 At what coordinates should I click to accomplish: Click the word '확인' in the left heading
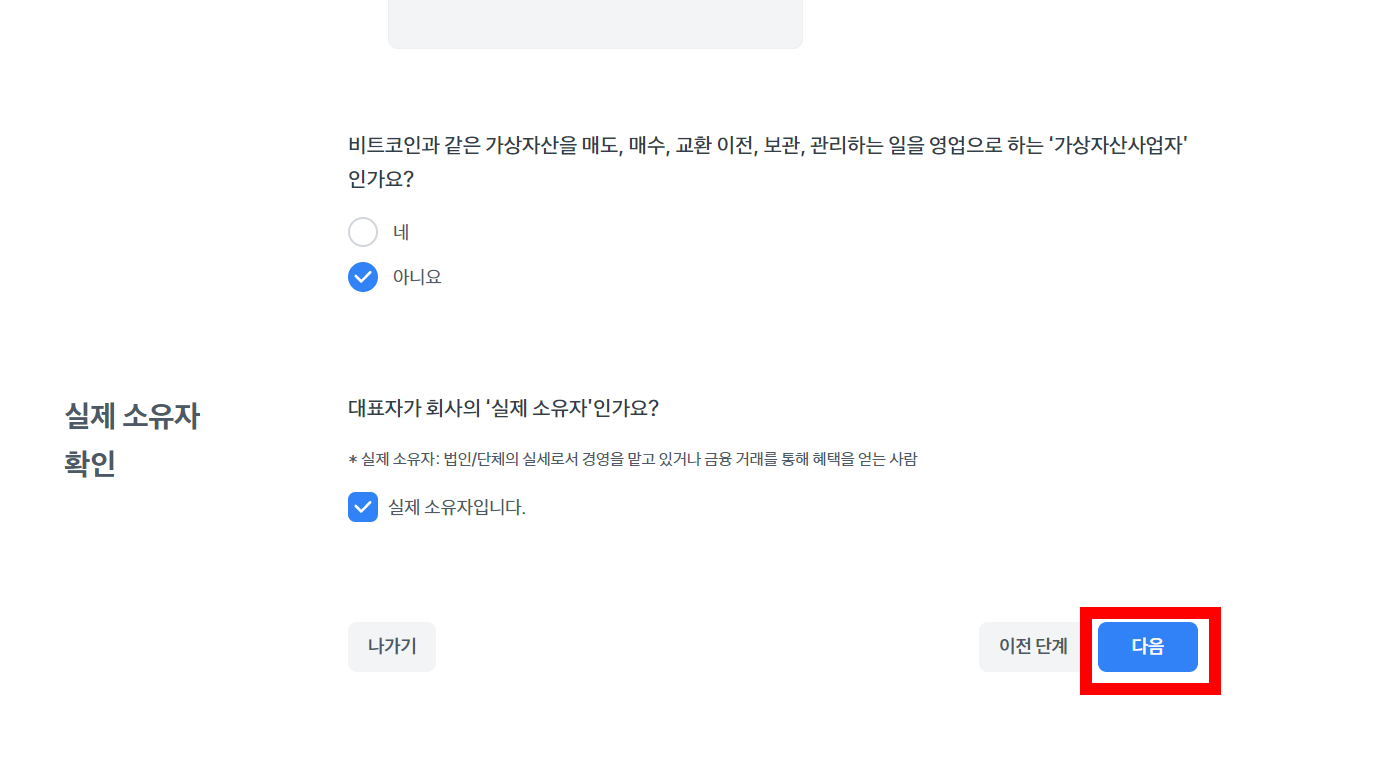point(90,465)
